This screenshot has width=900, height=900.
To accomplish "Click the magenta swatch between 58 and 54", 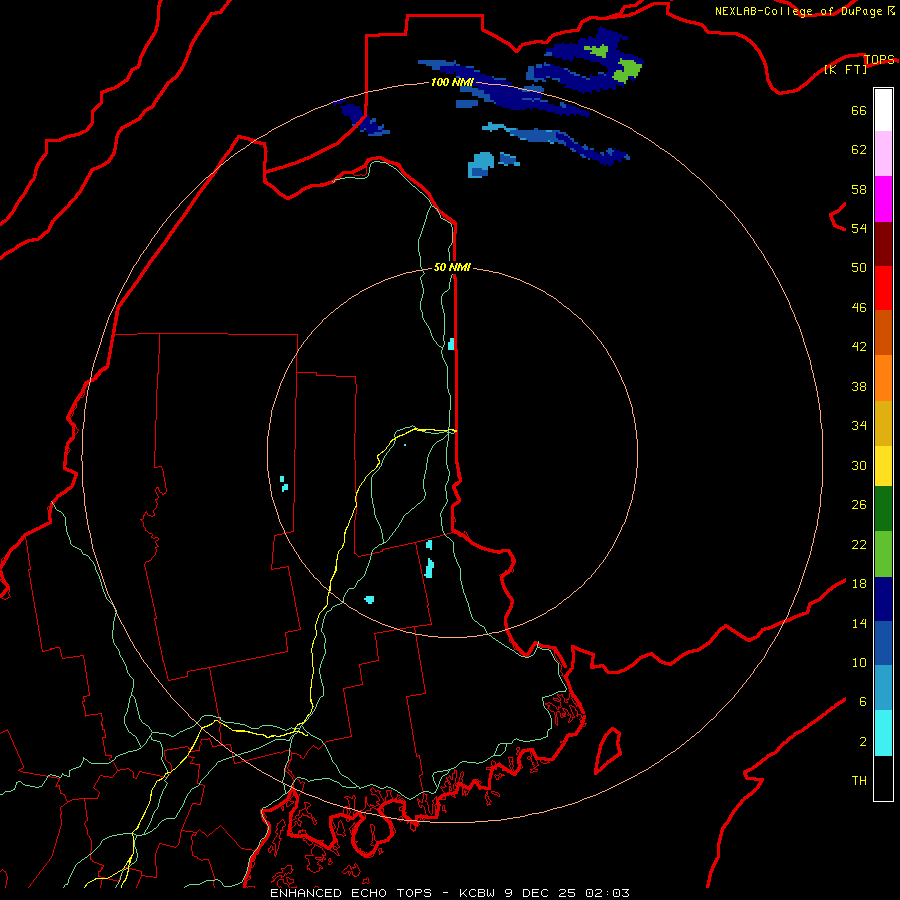I will coord(883,199).
